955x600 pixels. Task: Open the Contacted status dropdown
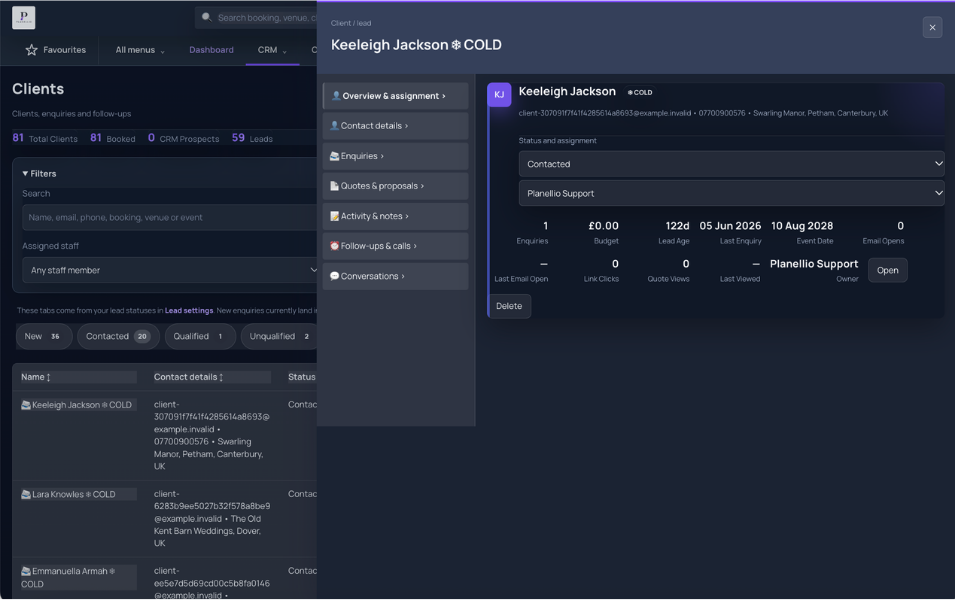pos(731,164)
